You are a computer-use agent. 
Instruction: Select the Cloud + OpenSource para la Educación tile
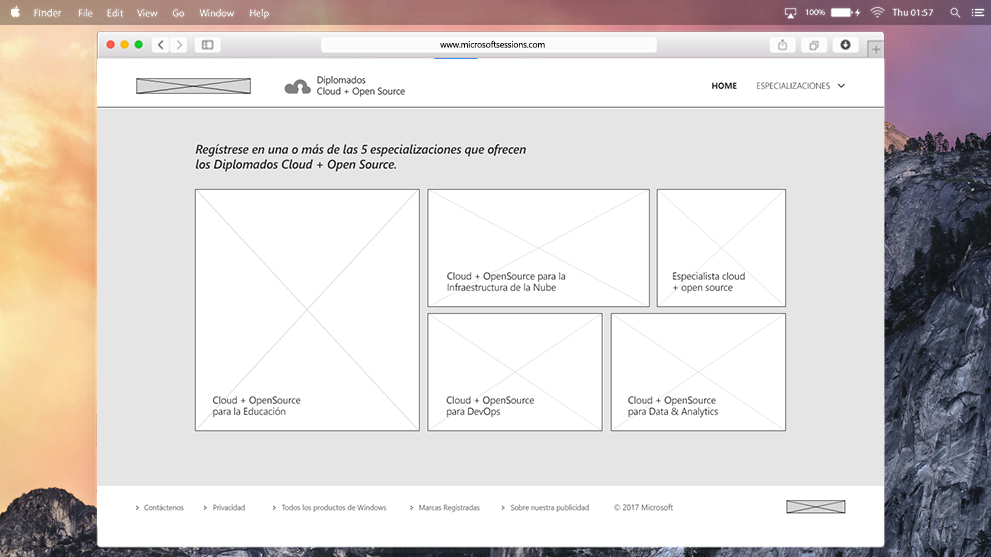point(307,310)
